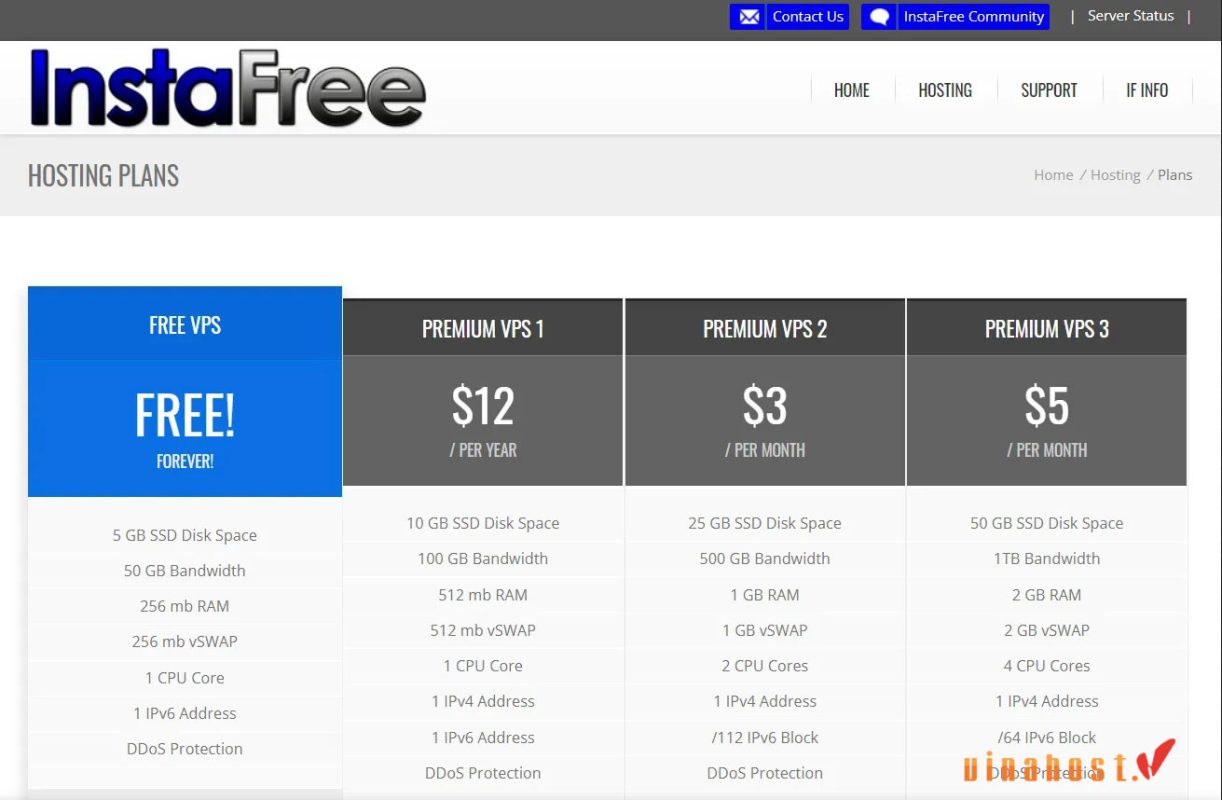Viewport: 1222px width, 800px height.
Task: Select the FREE VPS plan header
Action: tap(184, 325)
